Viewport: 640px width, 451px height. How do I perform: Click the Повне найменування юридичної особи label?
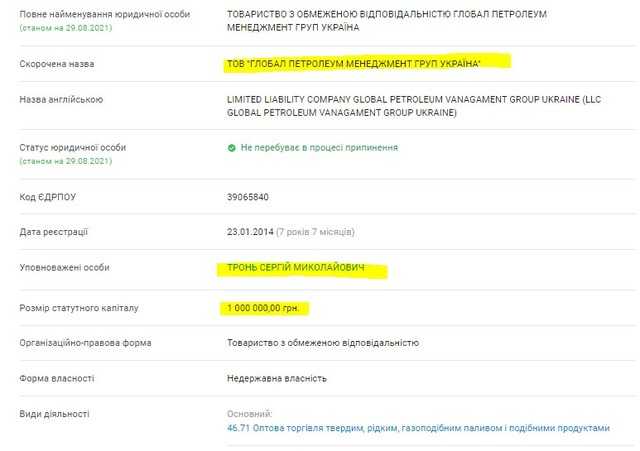click(x=105, y=14)
